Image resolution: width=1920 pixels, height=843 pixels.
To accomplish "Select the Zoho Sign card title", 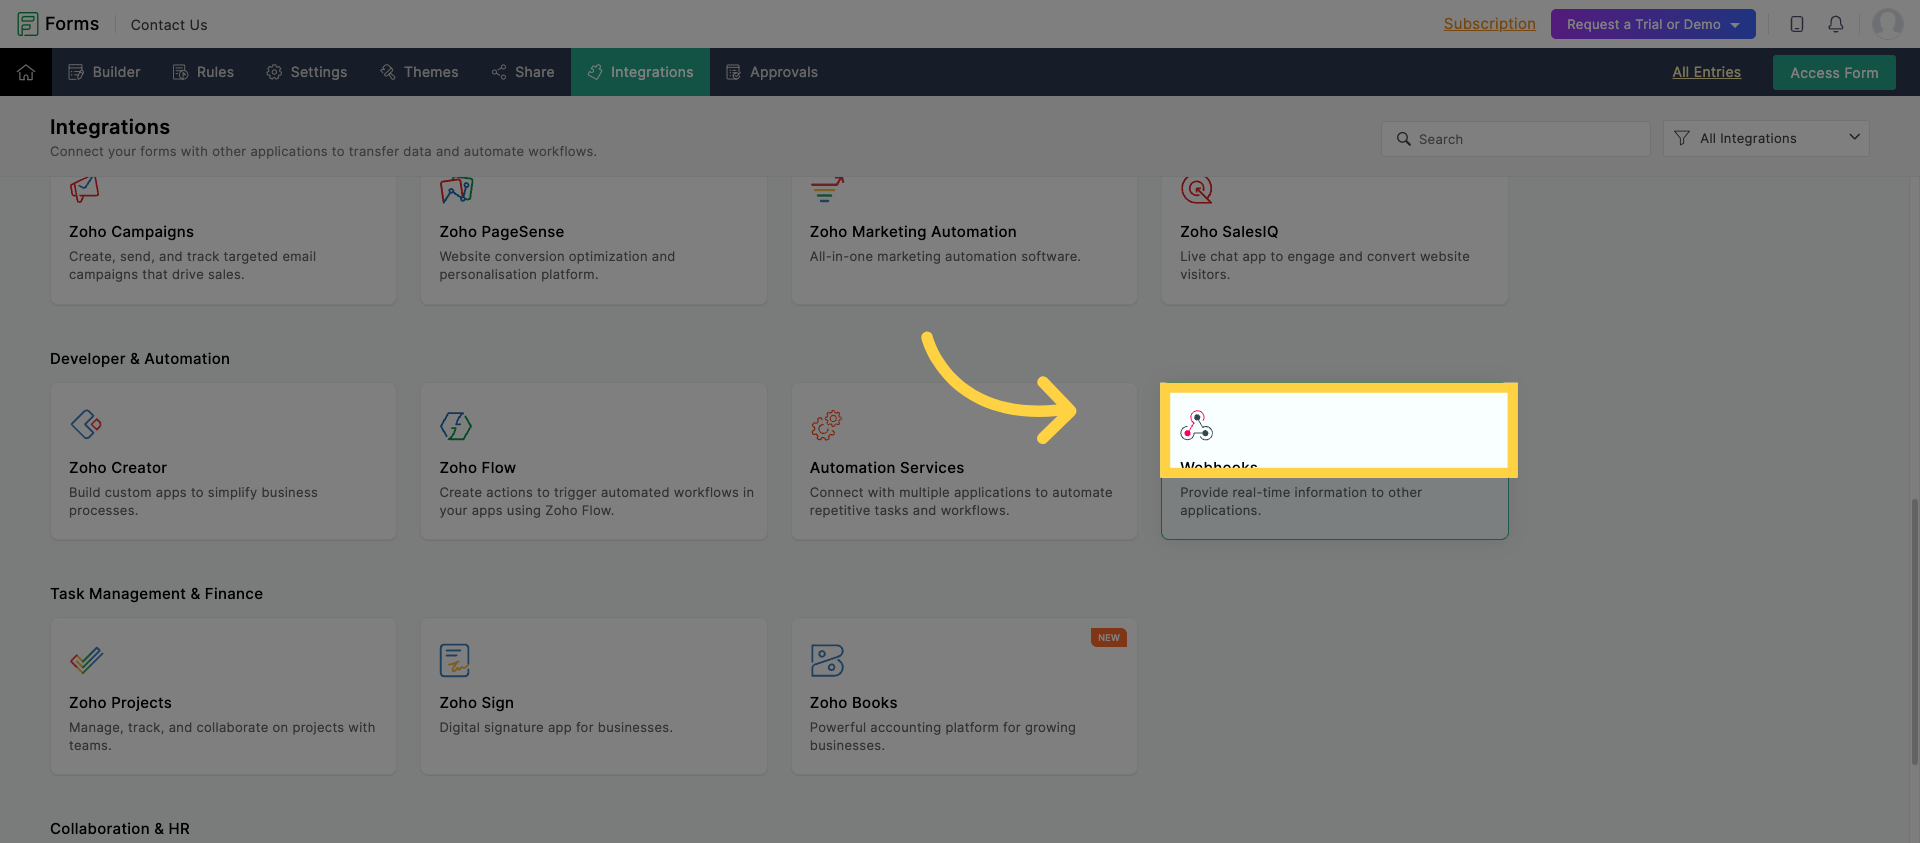I will [x=476, y=703].
